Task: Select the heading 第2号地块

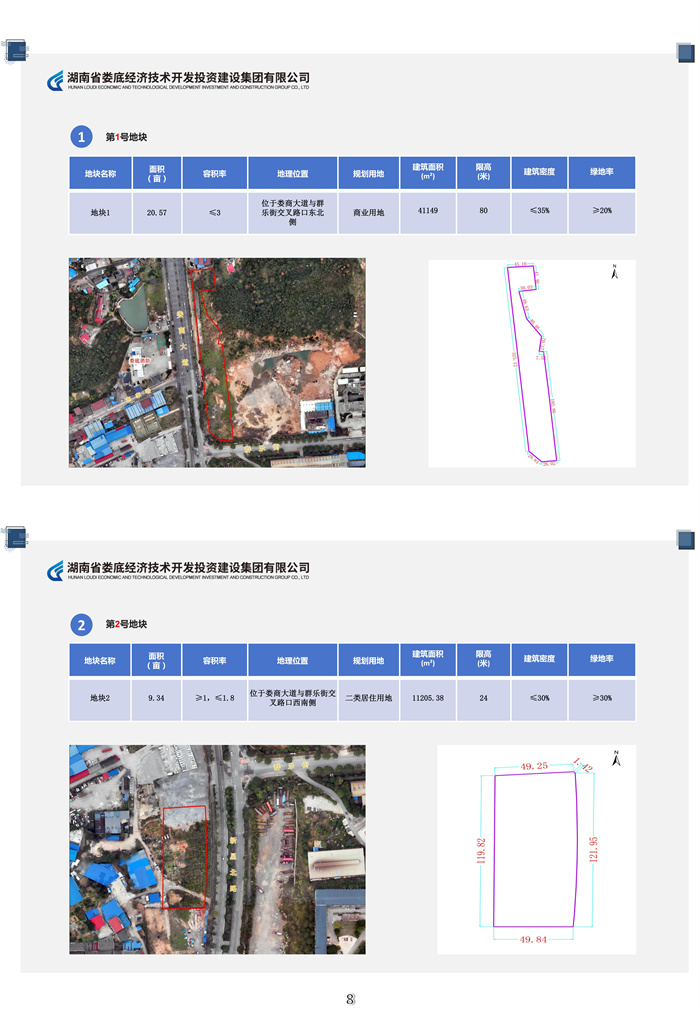Action: (126, 624)
